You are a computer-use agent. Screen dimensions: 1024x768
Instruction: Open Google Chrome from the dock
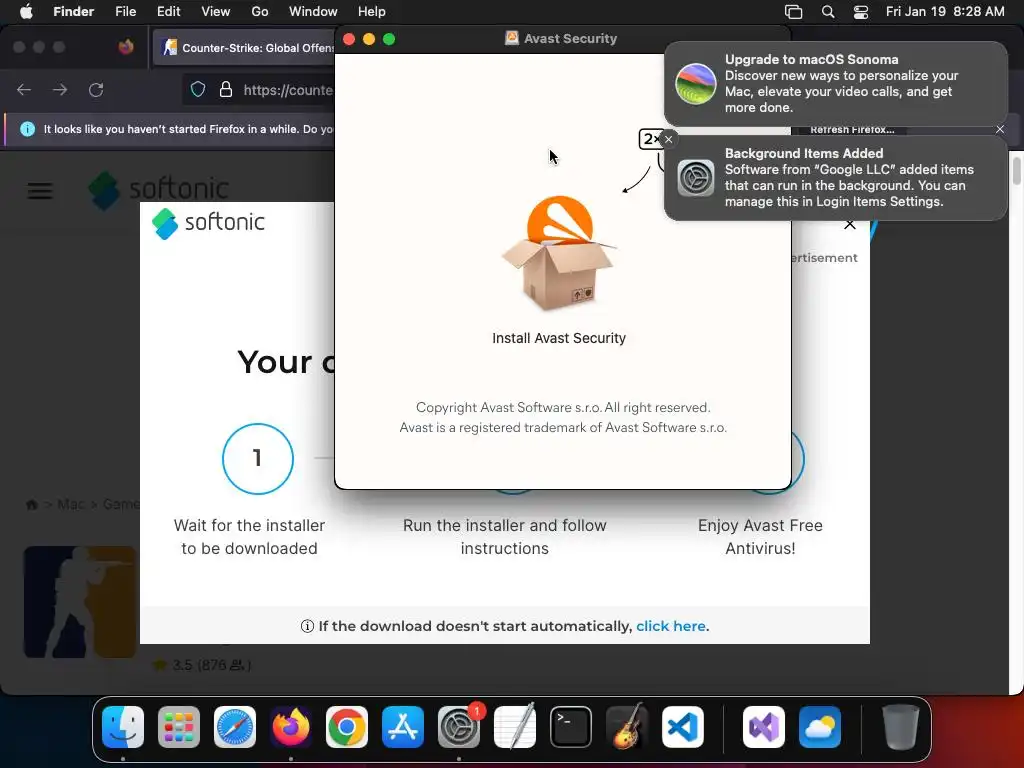pos(347,727)
